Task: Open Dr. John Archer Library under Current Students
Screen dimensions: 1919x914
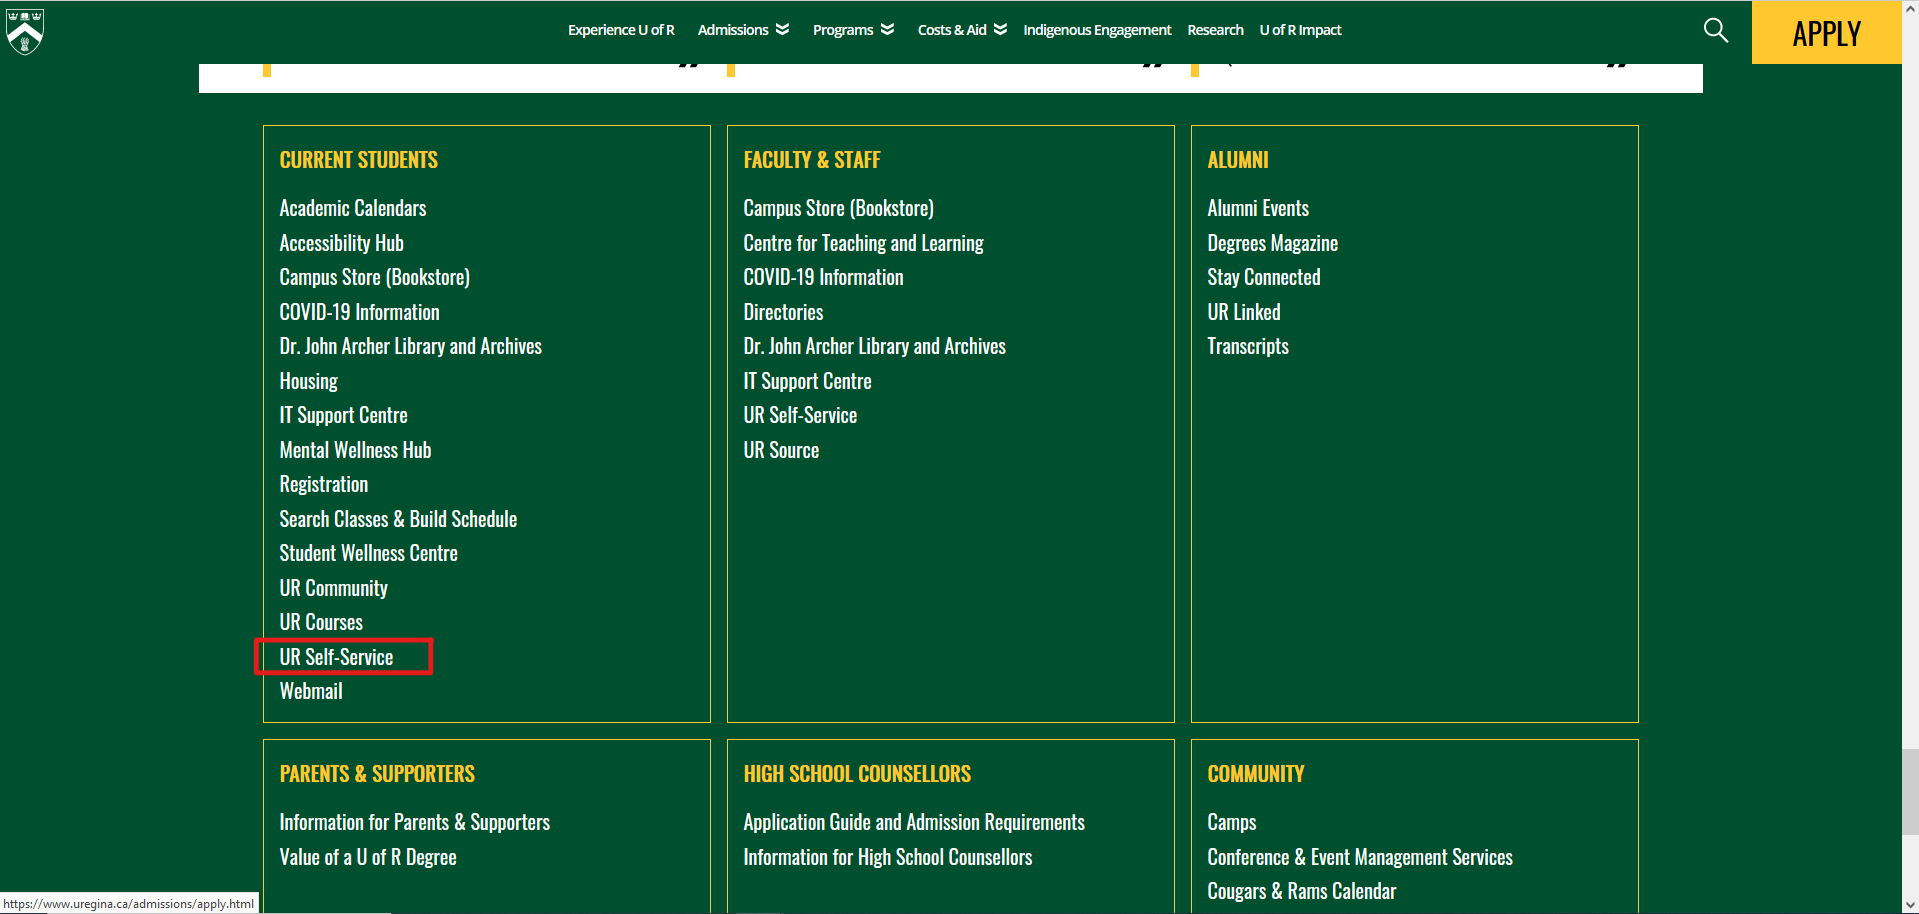Action: pyautogui.click(x=411, y=346)
